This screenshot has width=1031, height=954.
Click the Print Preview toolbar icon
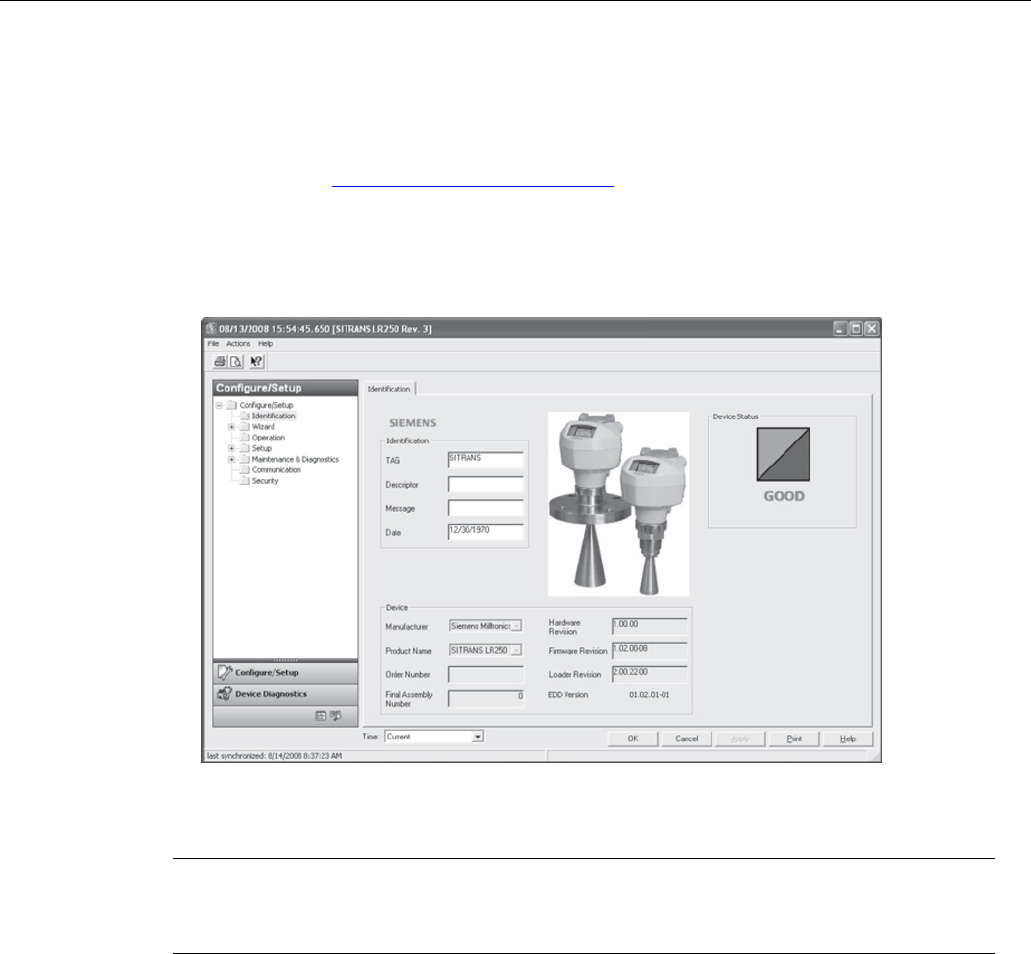click(x=235, y=362)
